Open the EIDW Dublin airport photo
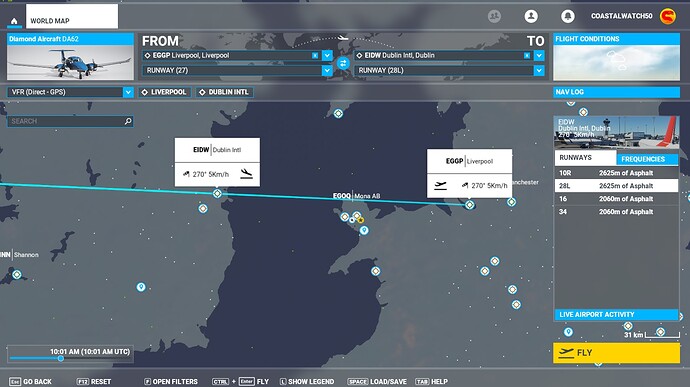 click(x=616, y=133)
